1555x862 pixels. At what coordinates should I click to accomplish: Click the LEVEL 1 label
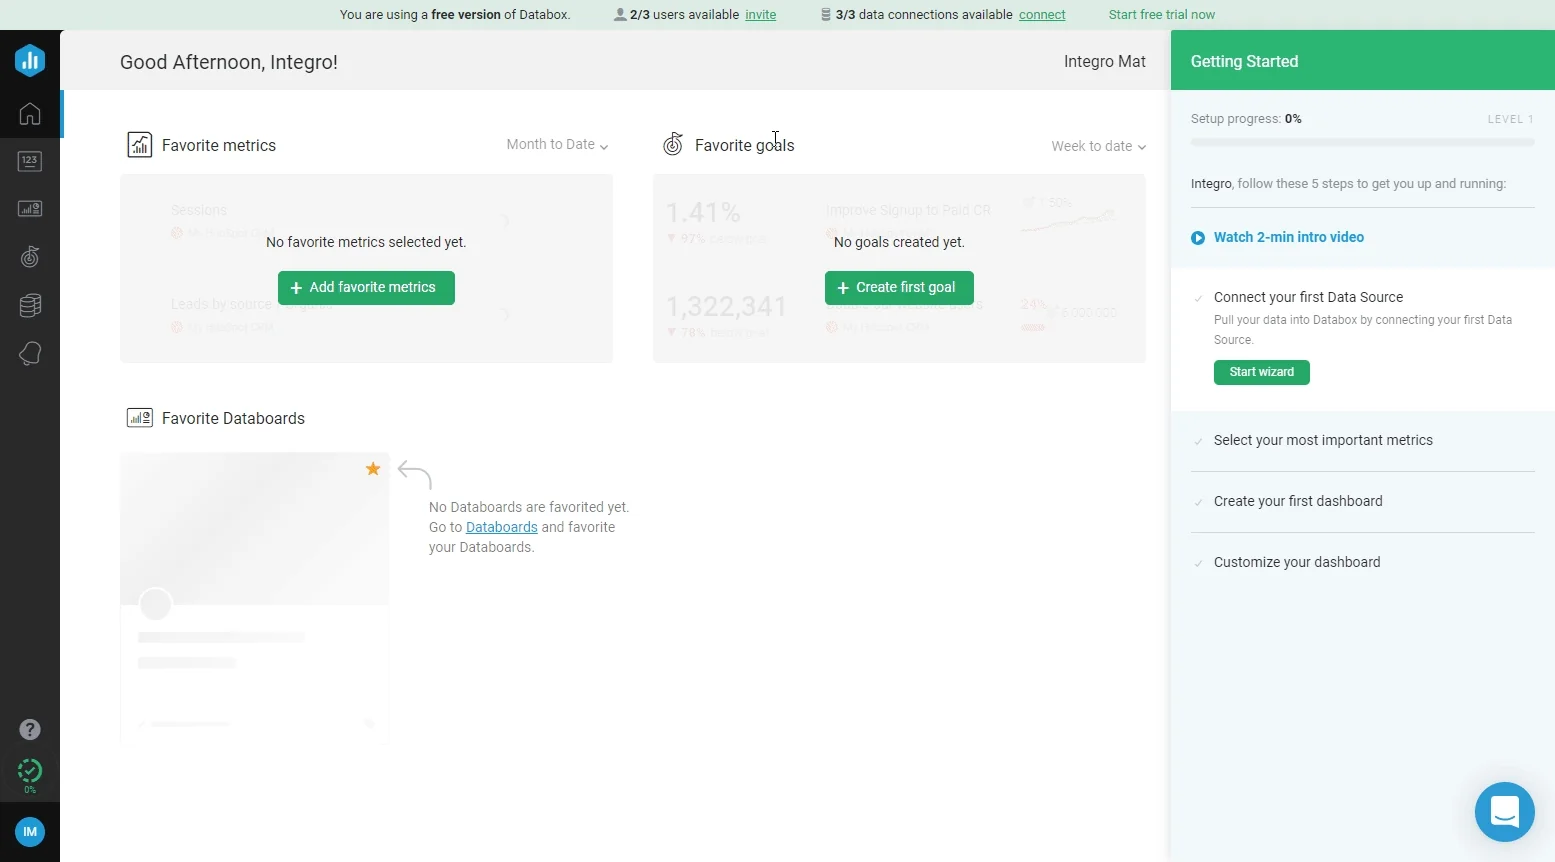click(x=1510, y=119)
